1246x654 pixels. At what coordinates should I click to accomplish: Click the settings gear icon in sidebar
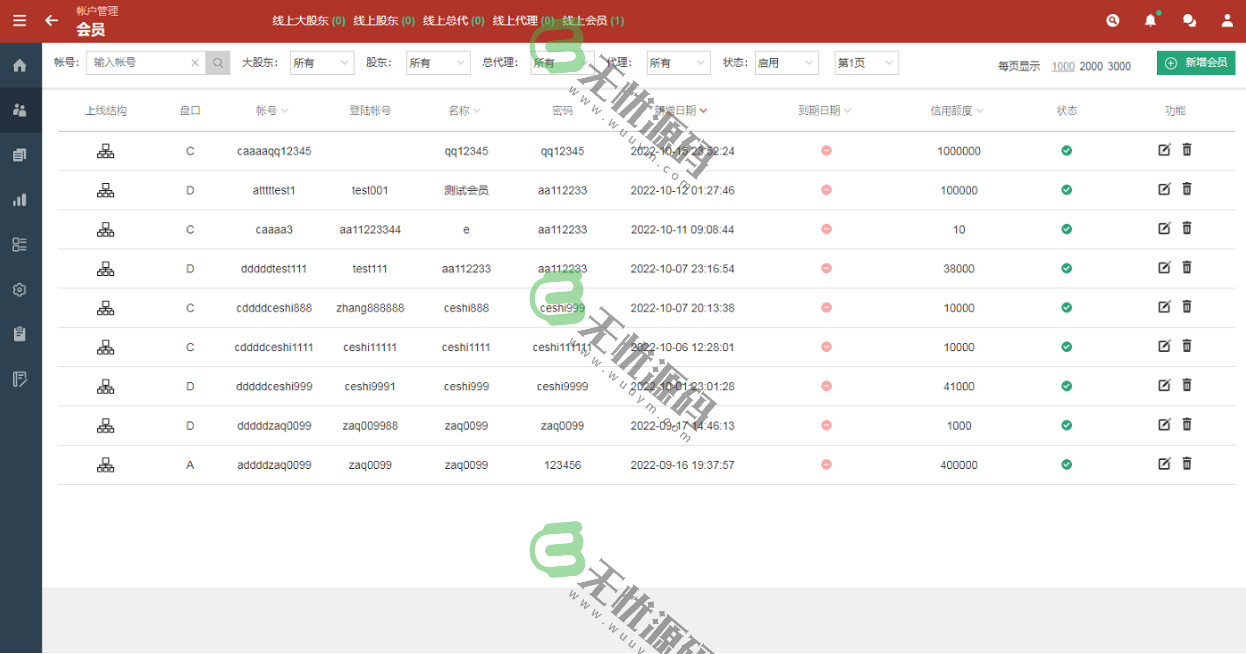click(20, 289)
